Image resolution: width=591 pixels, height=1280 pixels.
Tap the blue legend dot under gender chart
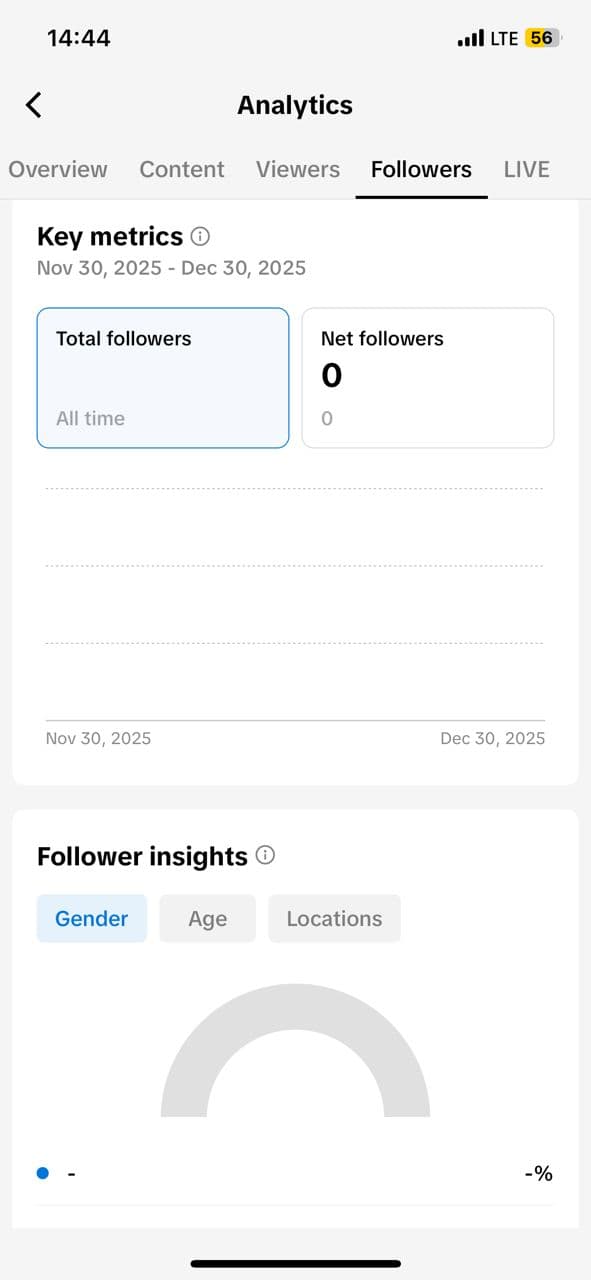pos(42,1172)
